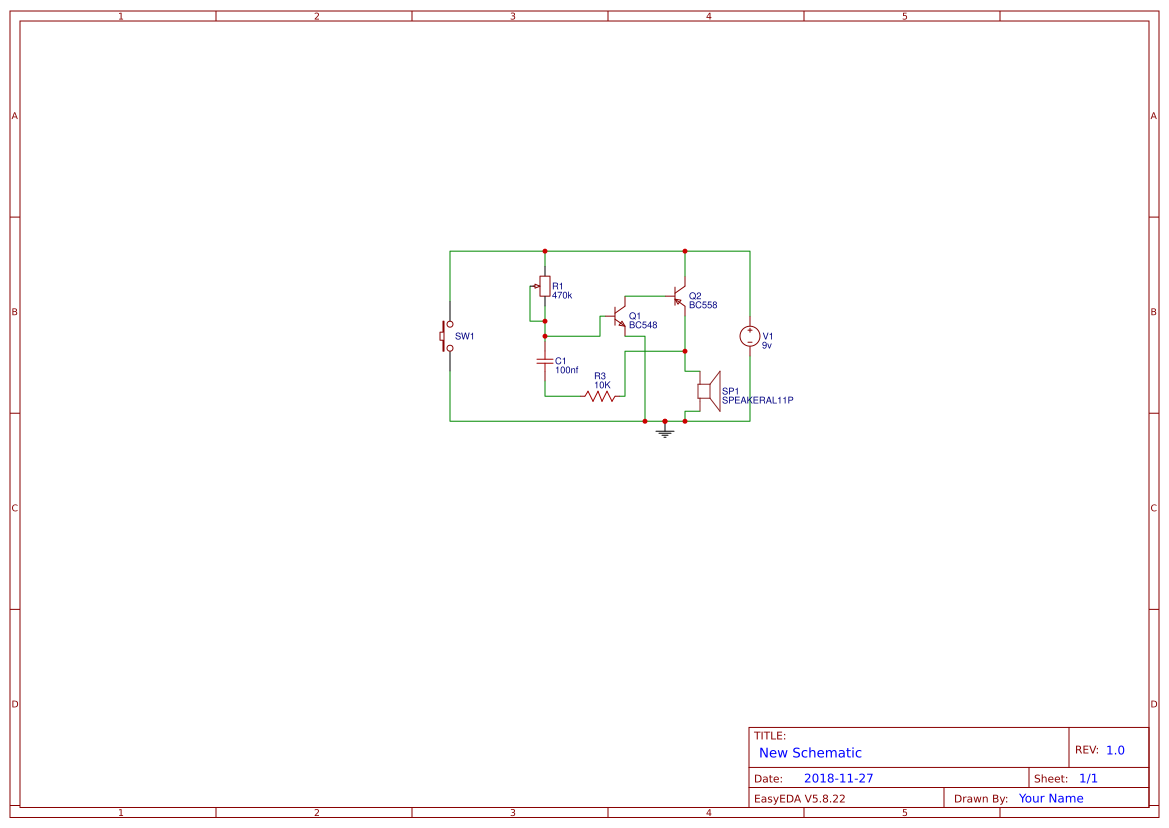Select the R3 10K resistor symbol
1169x828 pixels.
click(x=599, y=396)
